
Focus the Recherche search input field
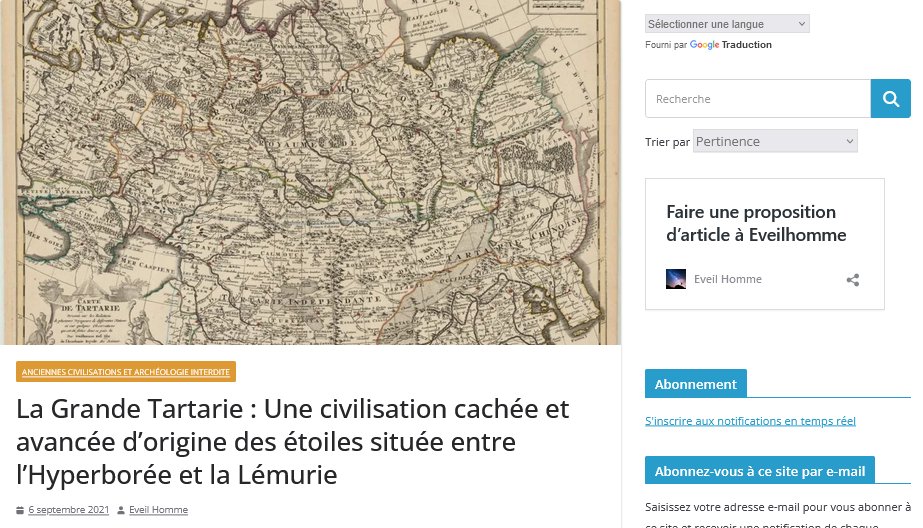coord(758,99)
